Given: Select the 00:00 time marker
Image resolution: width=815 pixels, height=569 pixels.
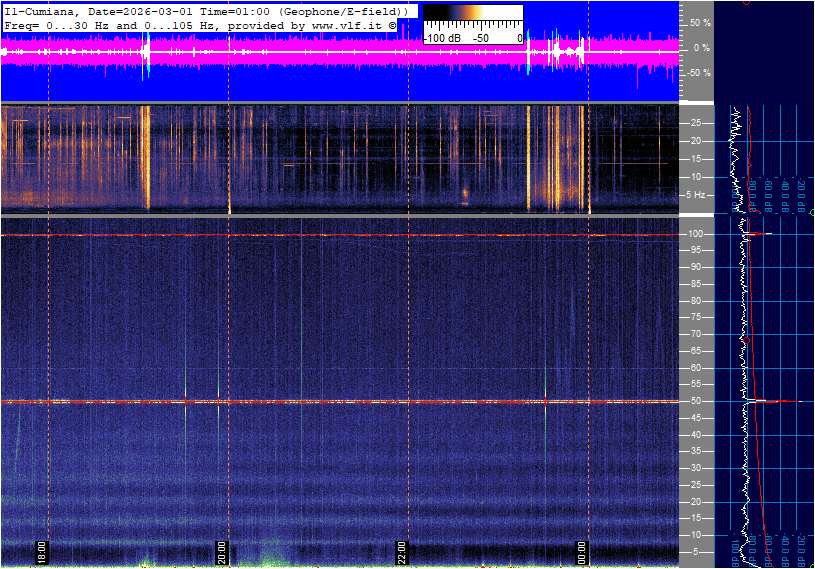Looking at the screenshot, I should (x=582, y=552).
